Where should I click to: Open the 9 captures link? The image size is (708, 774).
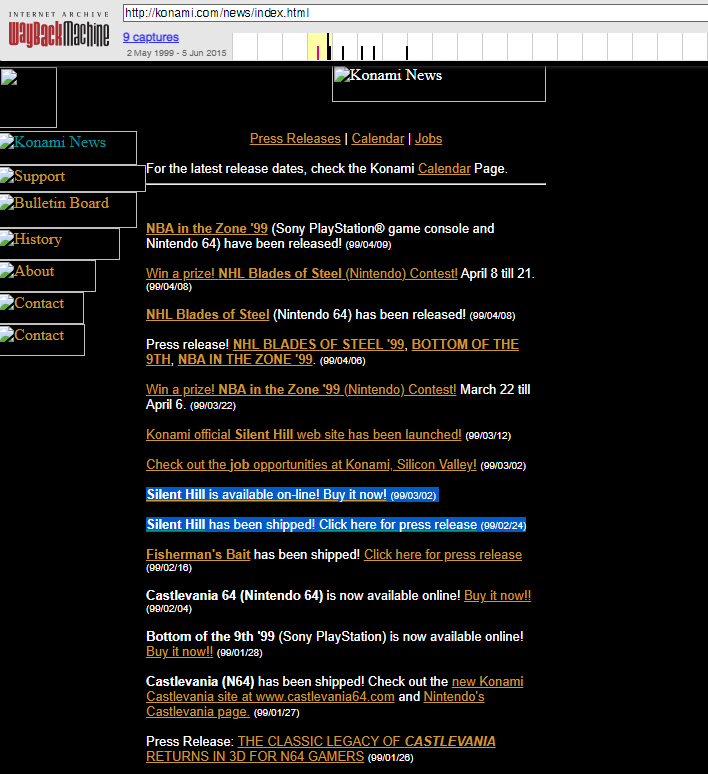click(151, 37)
